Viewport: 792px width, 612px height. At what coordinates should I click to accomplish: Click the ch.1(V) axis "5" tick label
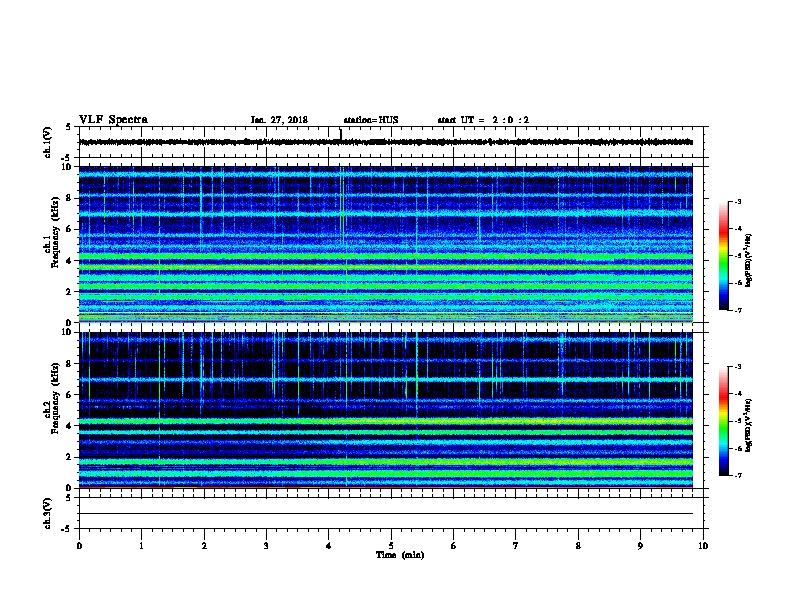69,127
